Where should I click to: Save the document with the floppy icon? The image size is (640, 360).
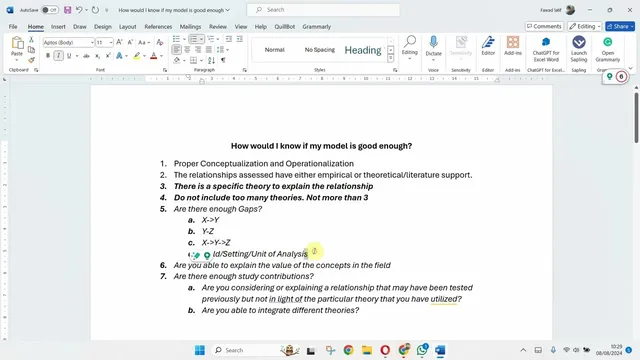[x=67, y=10]
